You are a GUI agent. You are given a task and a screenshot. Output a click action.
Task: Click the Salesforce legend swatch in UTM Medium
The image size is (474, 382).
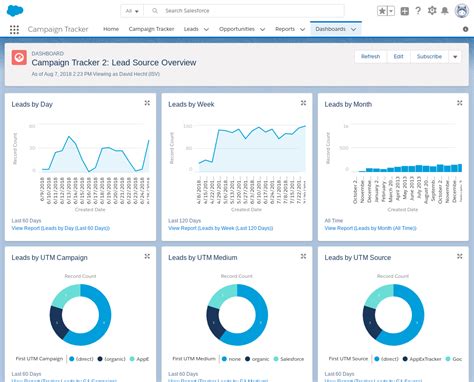276,359
